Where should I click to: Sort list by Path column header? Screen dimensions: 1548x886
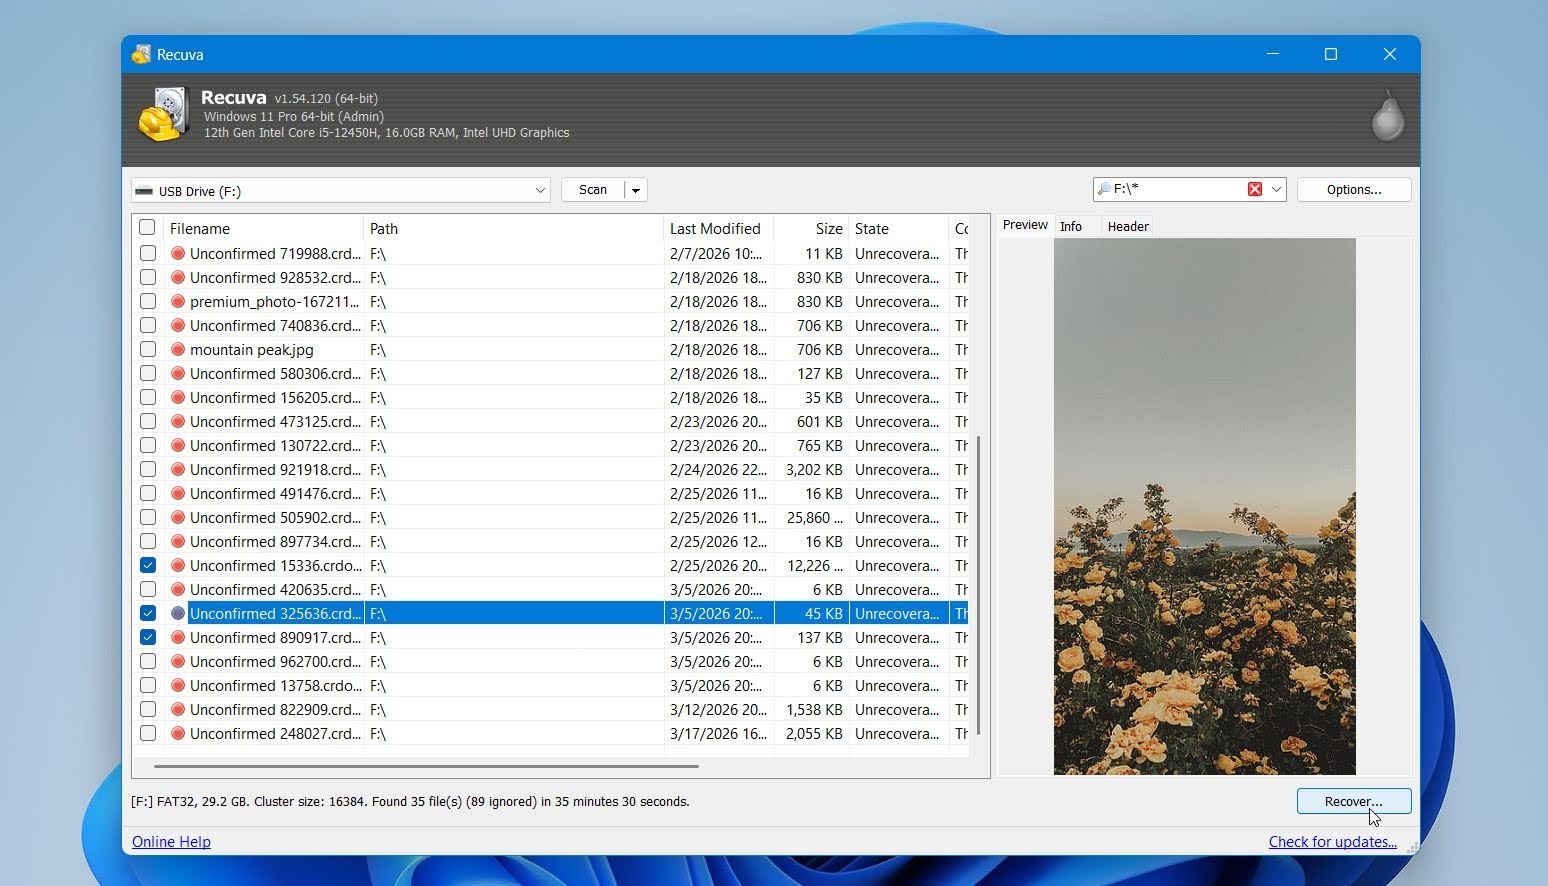(513, 229)
